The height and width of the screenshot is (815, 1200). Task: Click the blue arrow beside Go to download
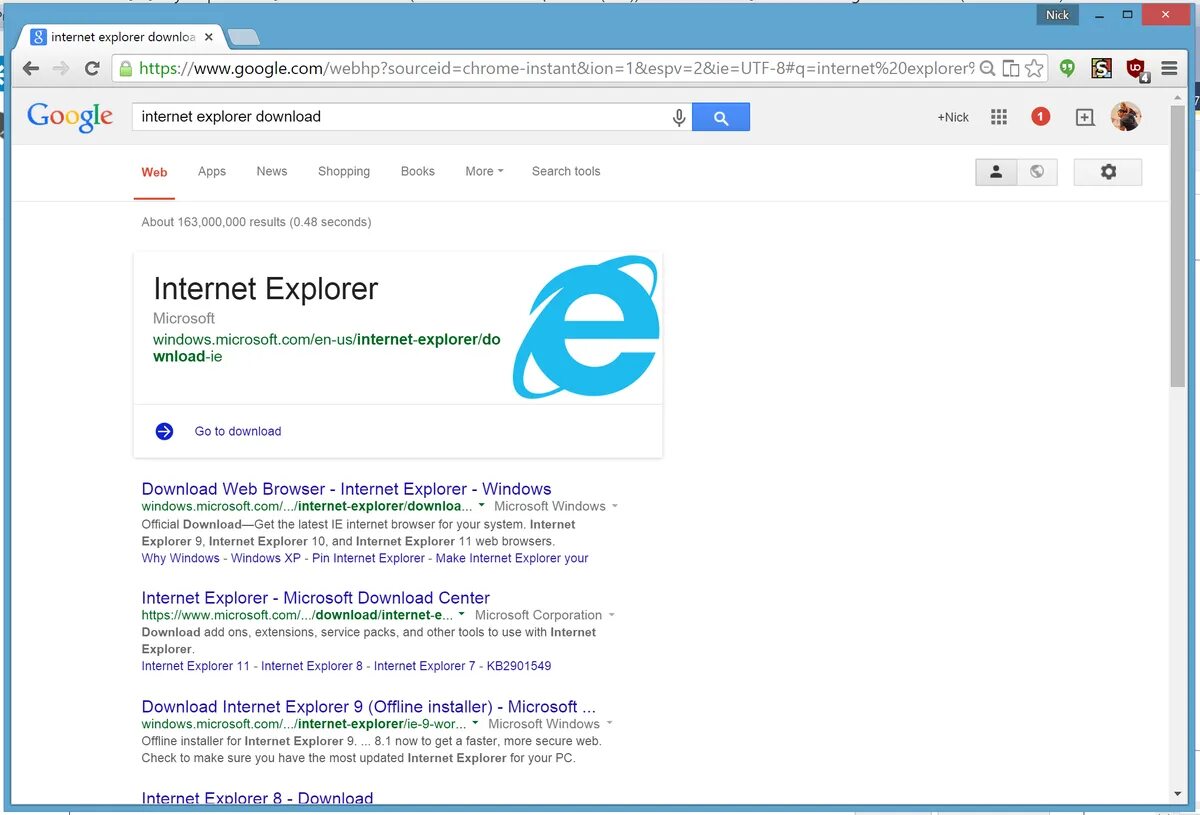click(x=164, y=431)
